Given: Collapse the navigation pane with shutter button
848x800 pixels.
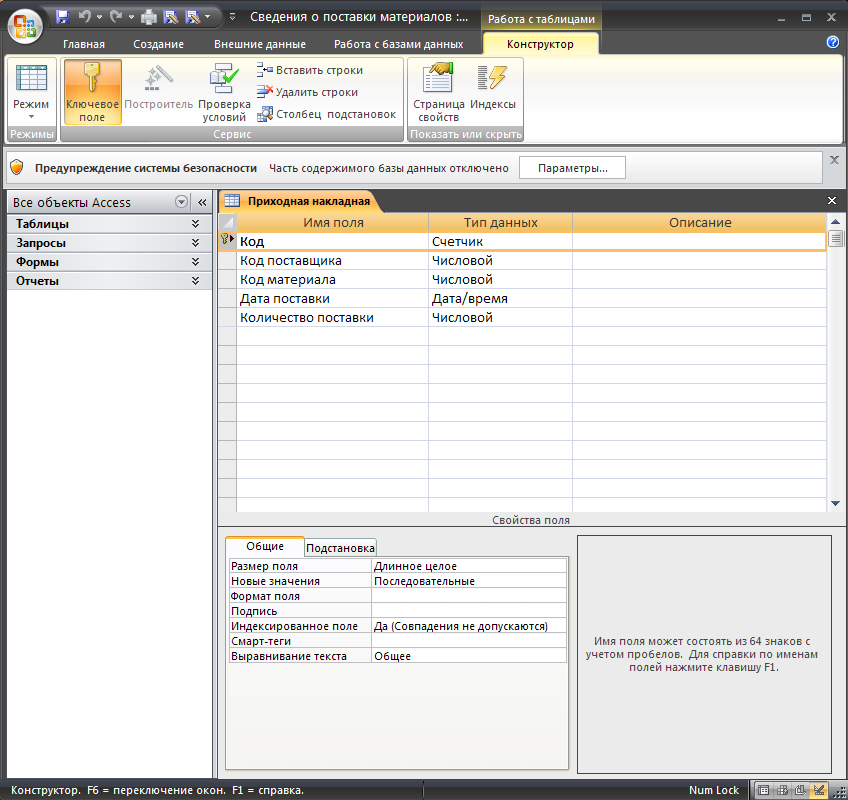Looking at the screenshot, I should (x=201, y=202).
